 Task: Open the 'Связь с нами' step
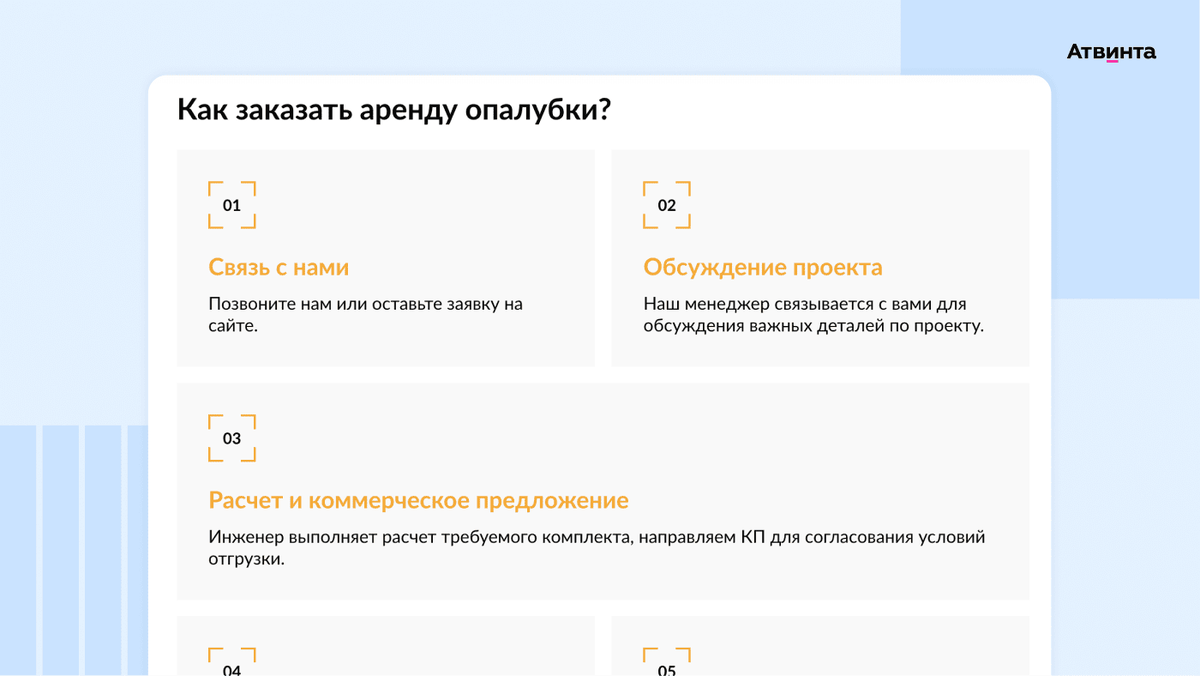[x=278, y=267]
